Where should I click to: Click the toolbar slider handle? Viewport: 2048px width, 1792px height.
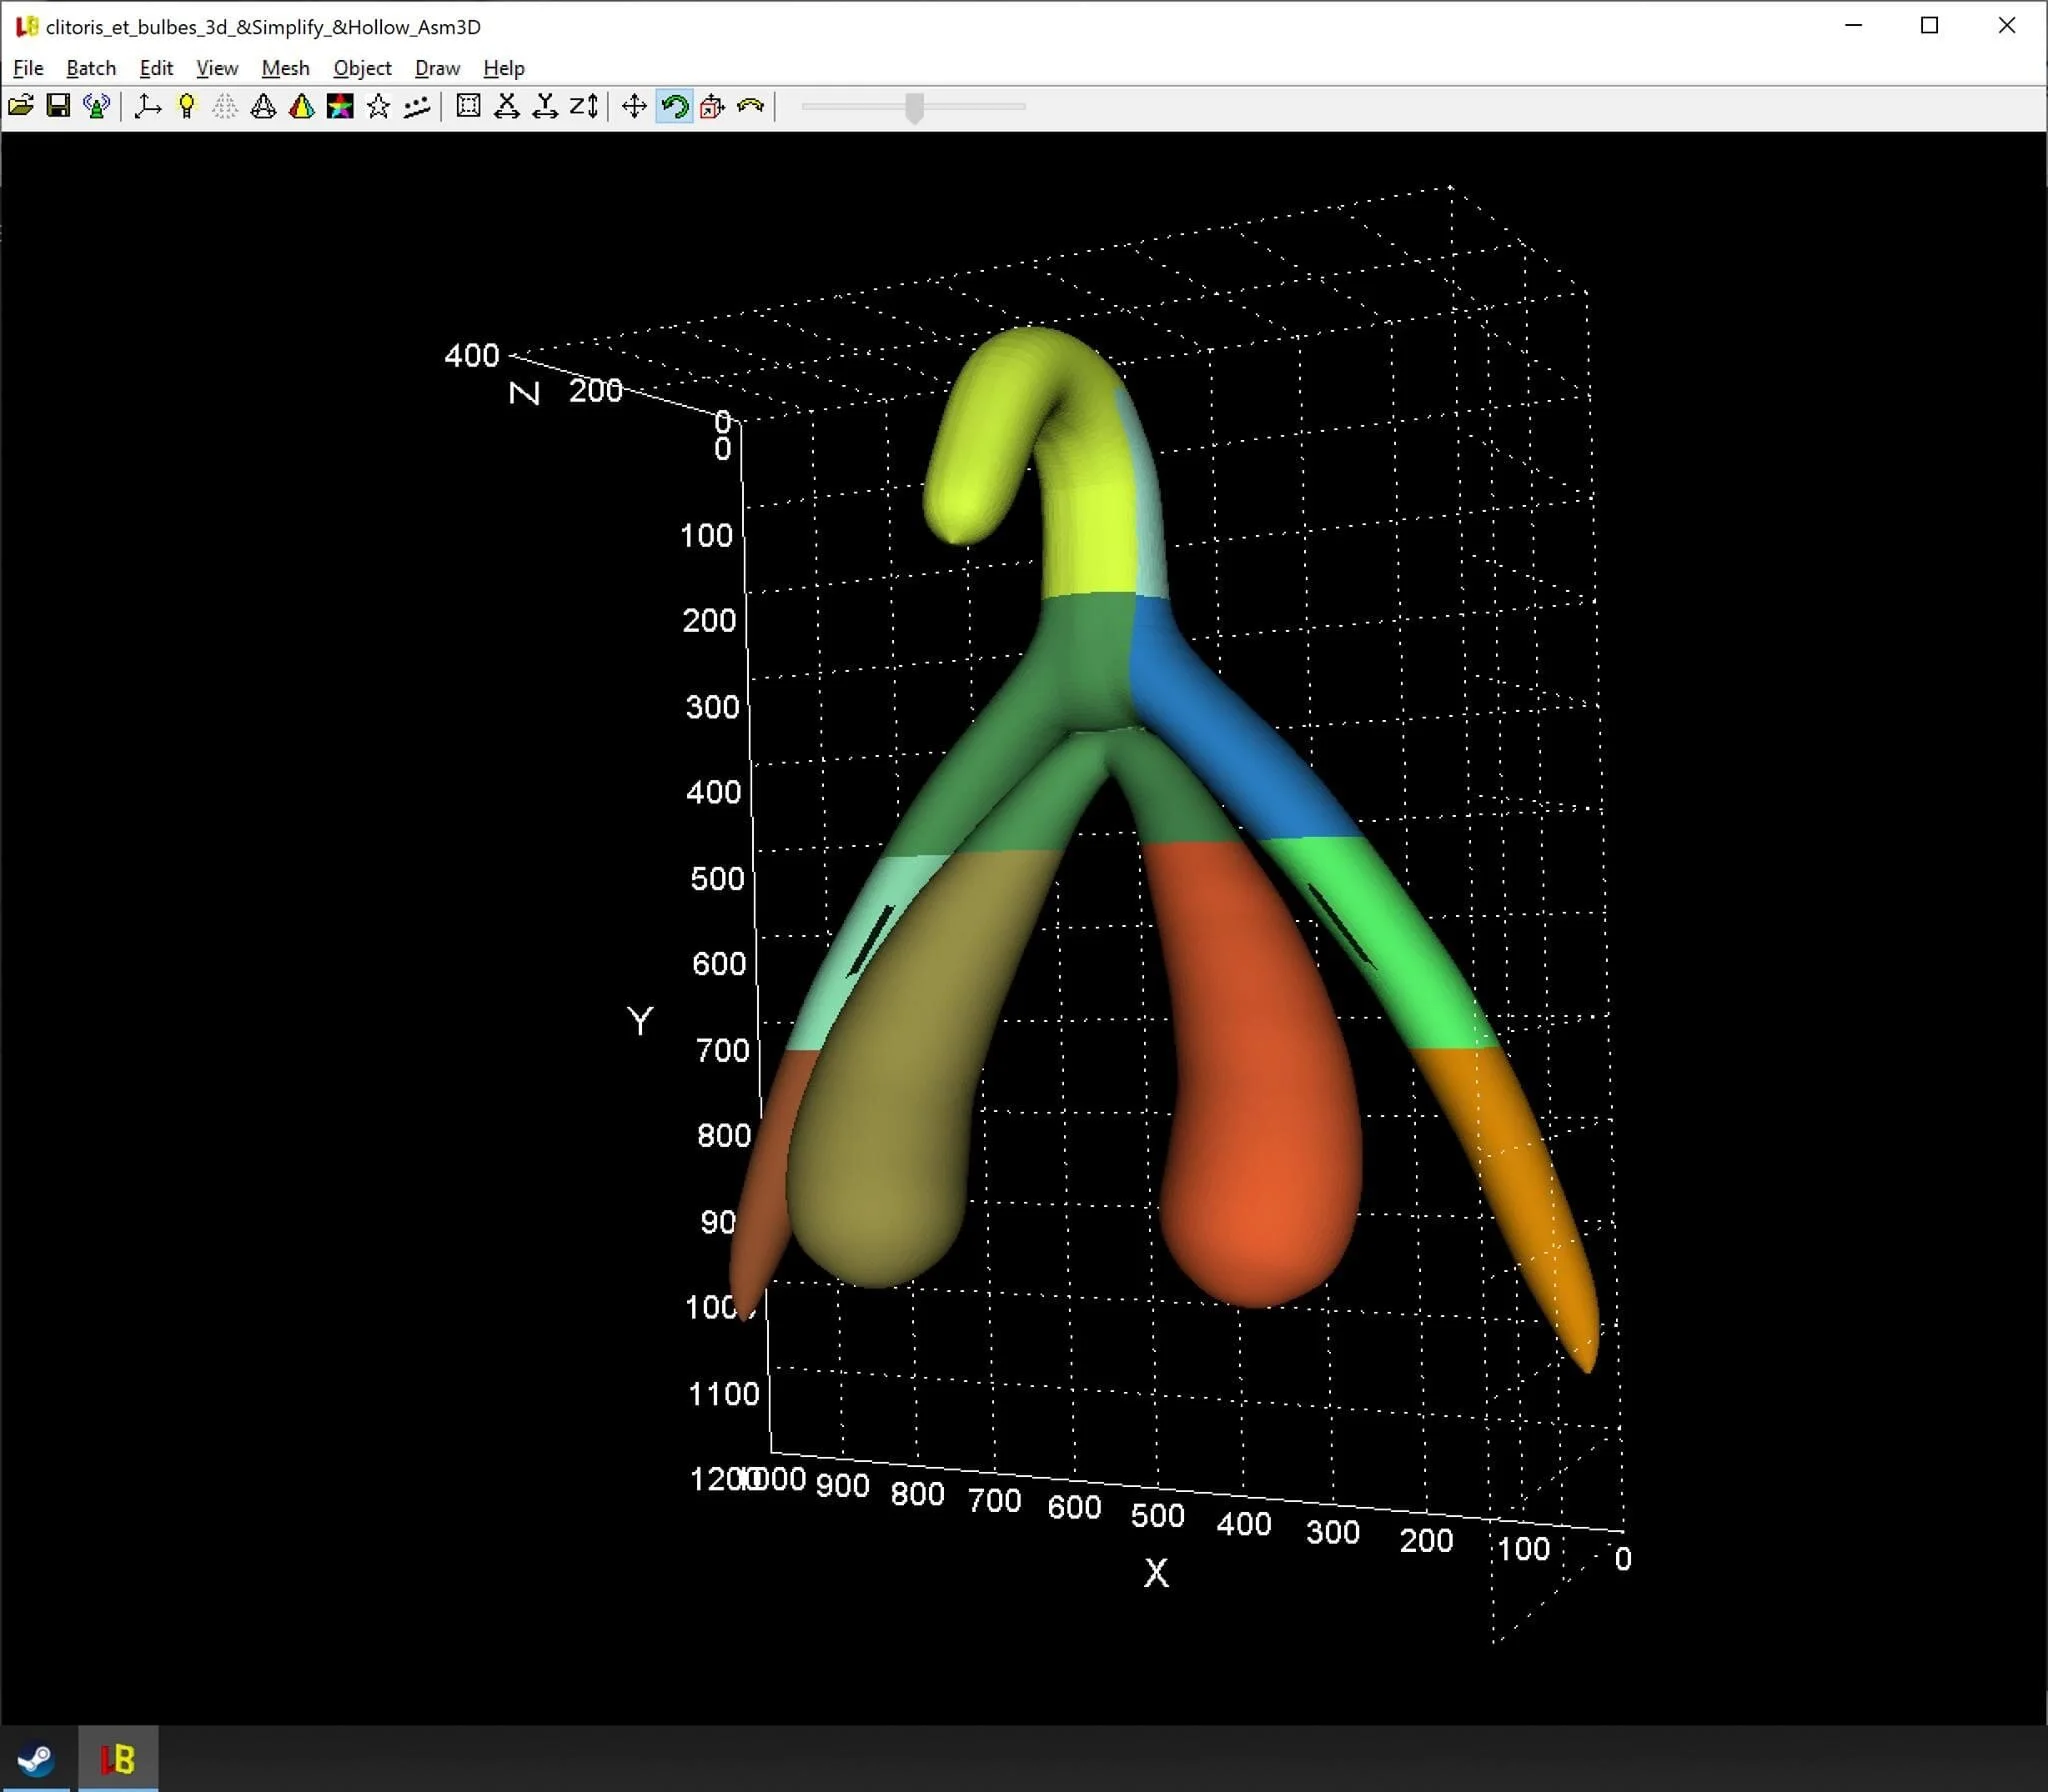(914, 107)
